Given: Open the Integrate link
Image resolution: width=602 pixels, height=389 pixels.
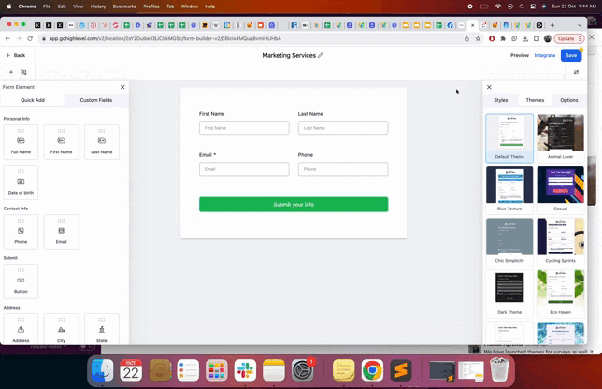Looking at the screenshot, I should 545,55.
